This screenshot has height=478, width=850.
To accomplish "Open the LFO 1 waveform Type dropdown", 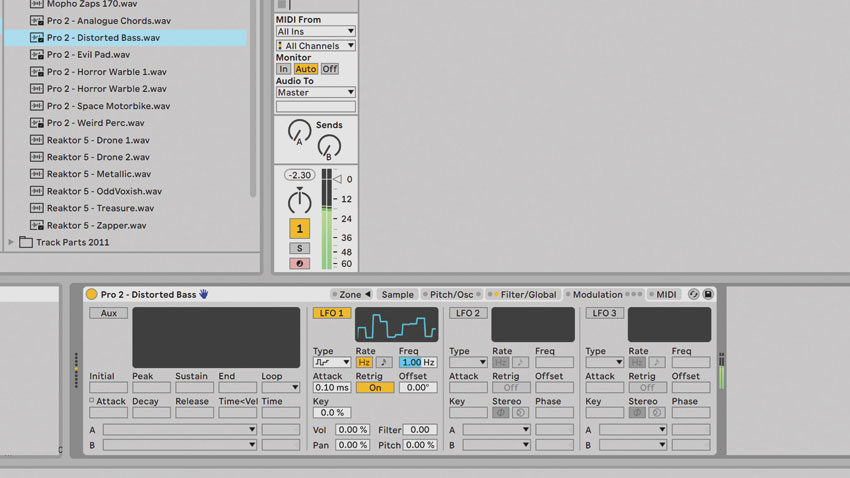I will point(332,363).
